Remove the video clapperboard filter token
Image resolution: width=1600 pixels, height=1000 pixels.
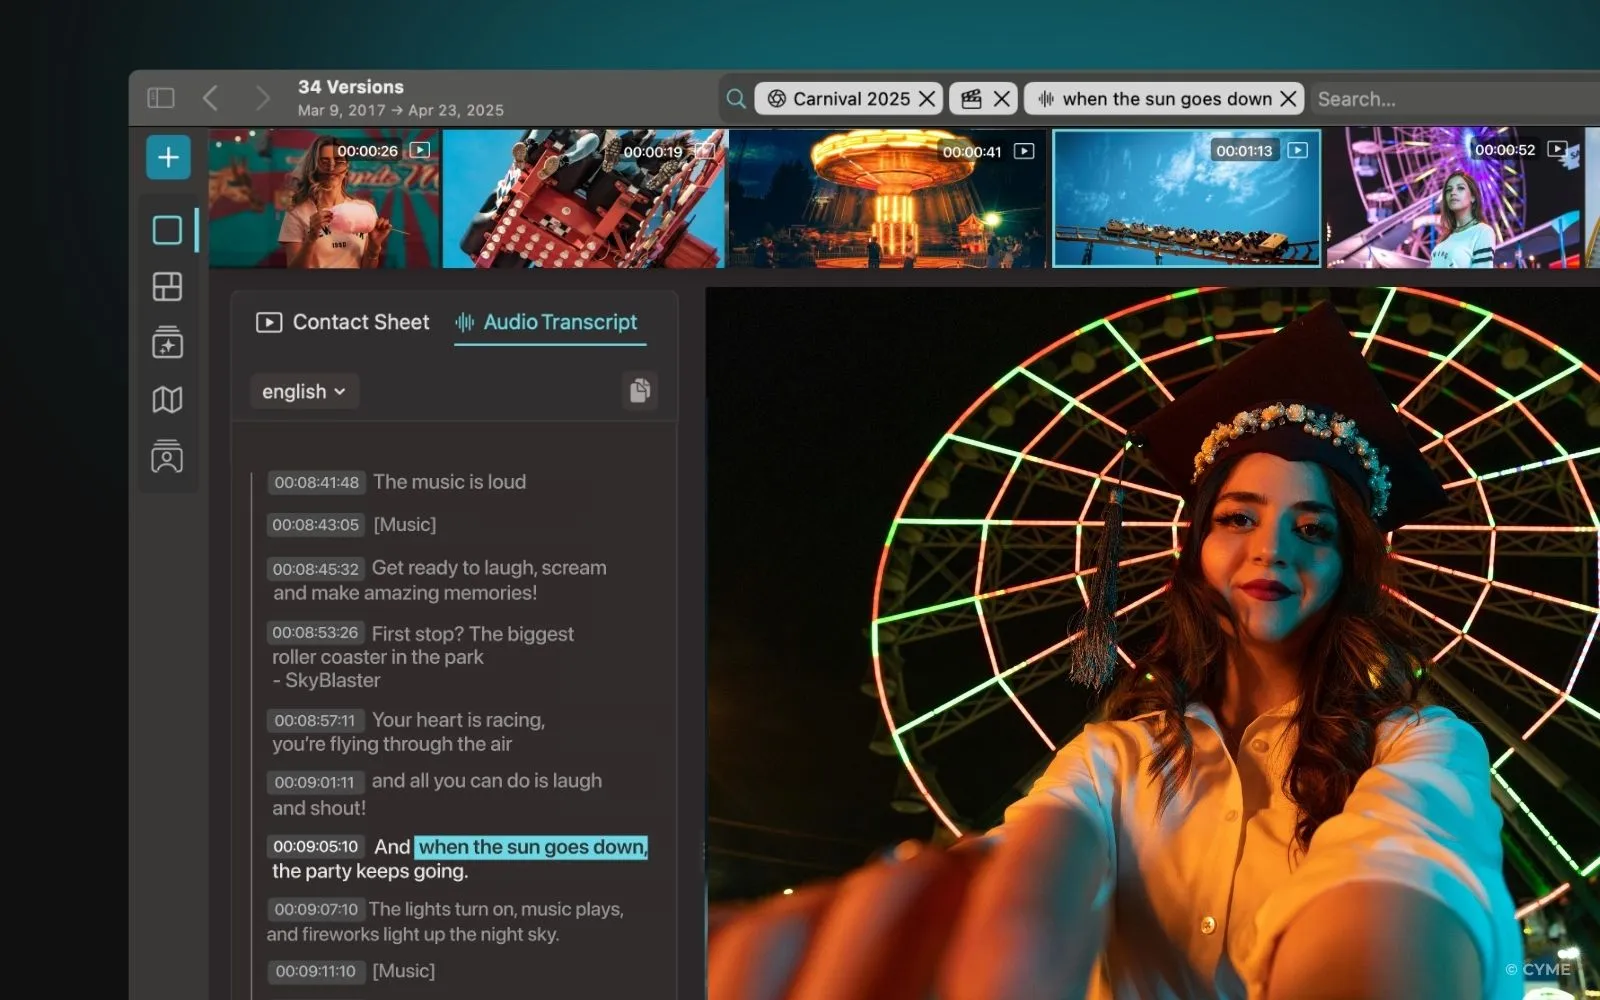tap(1001, 98)
